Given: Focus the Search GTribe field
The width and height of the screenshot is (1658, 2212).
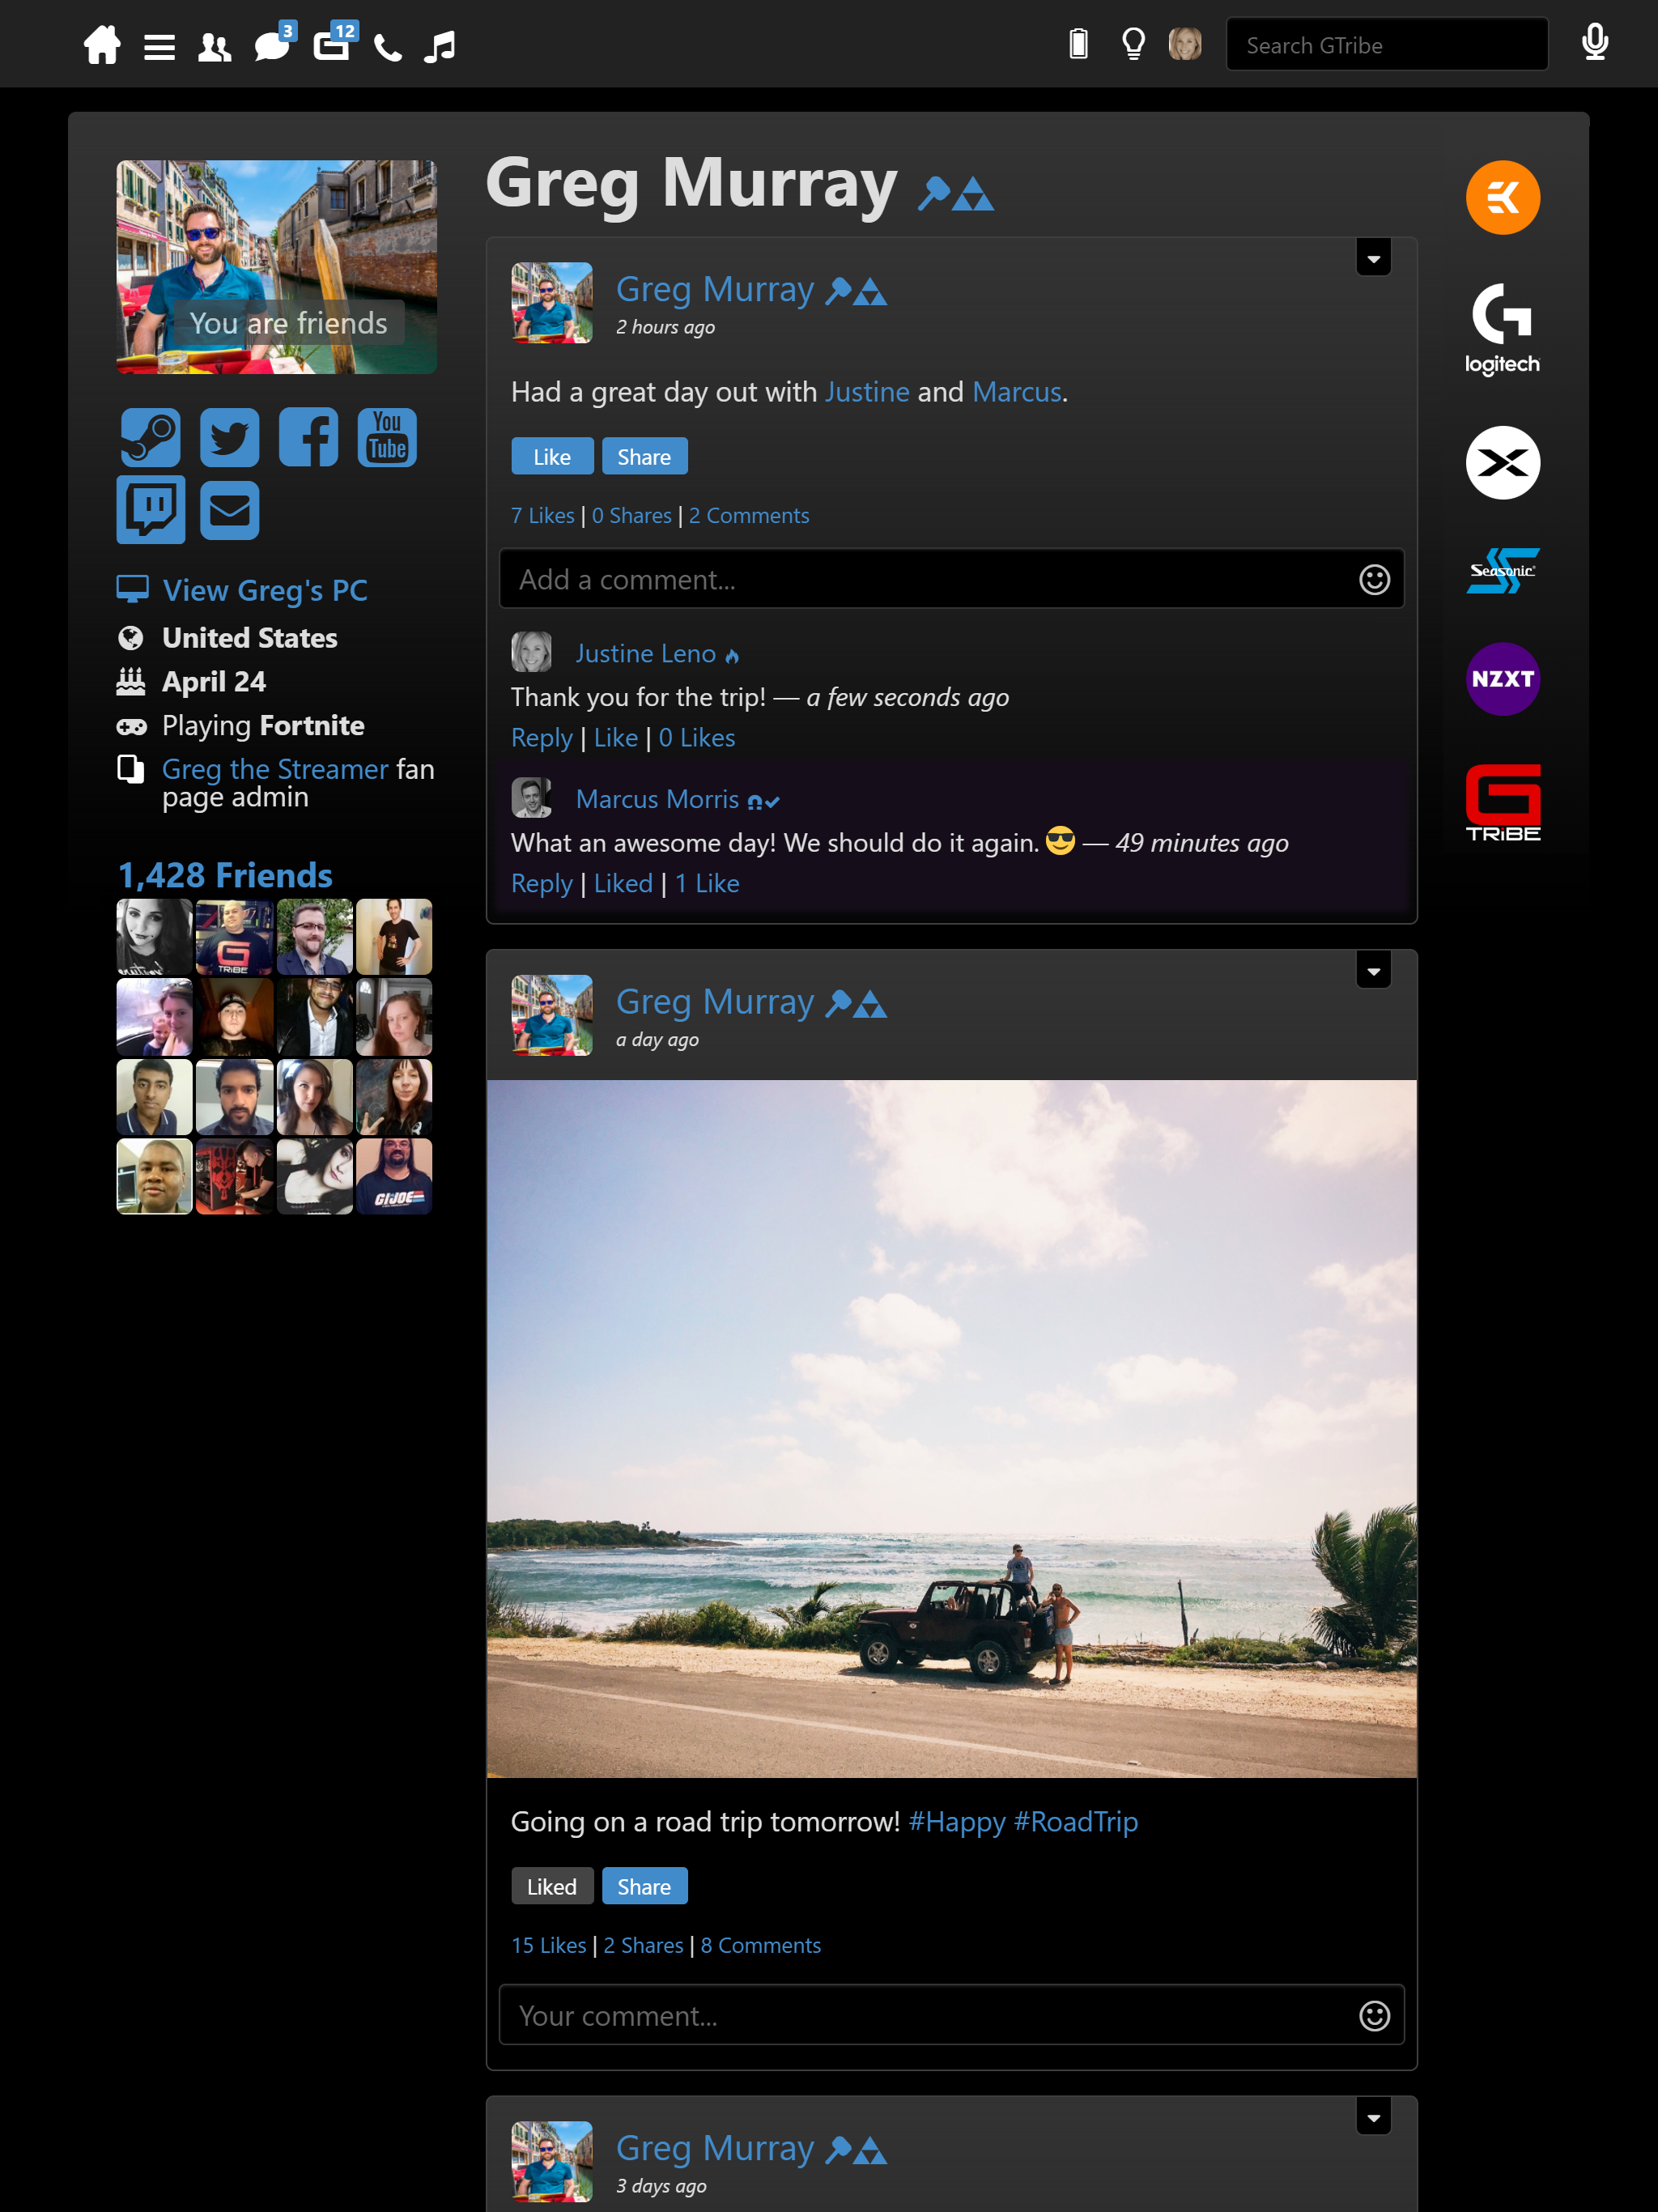Looking at the screenshot, I should pos(1387,45).
